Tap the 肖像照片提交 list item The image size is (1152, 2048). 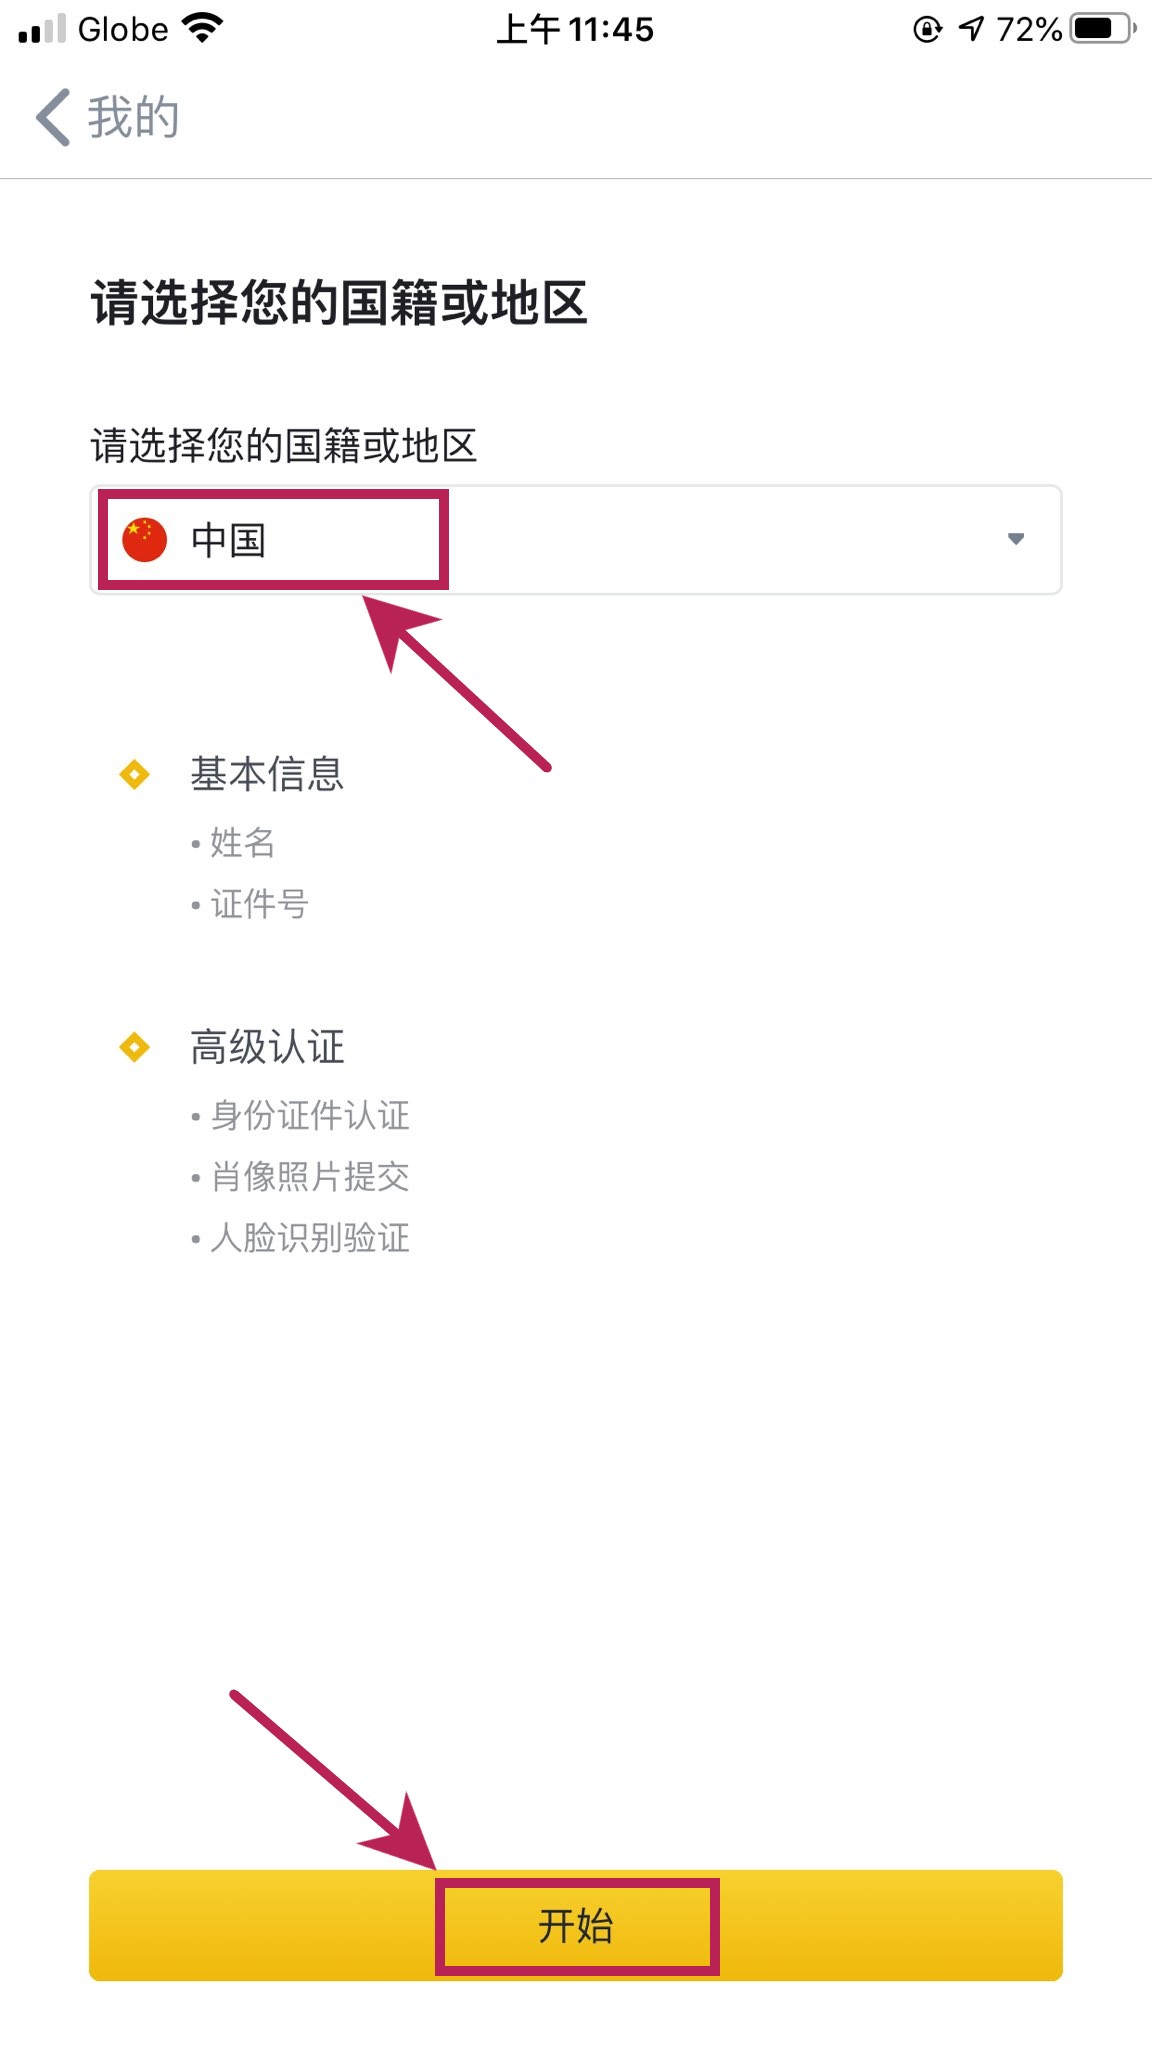[x=310, y=1176]
